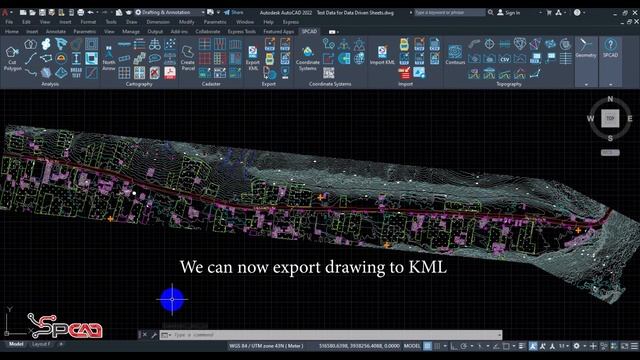Image resolution: width=640 pixels, height=360 pixels.
Task: Toggle polar tracking in status bar
Action: 464,346
